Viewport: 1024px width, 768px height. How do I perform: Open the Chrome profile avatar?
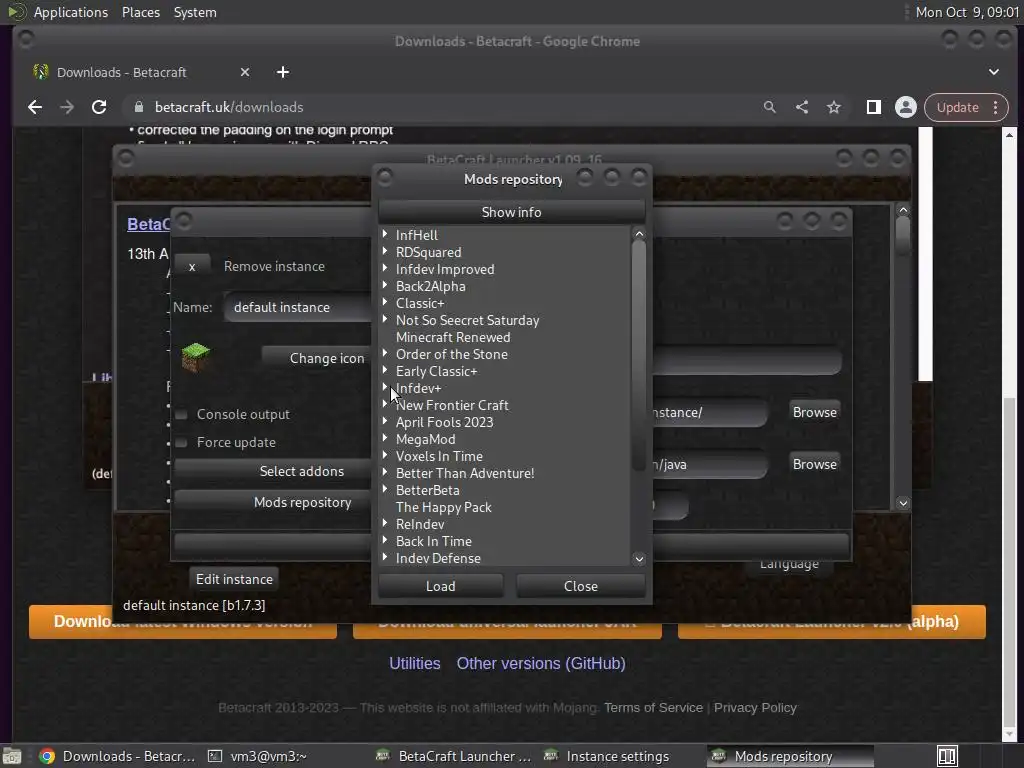[x=906, y=107]
